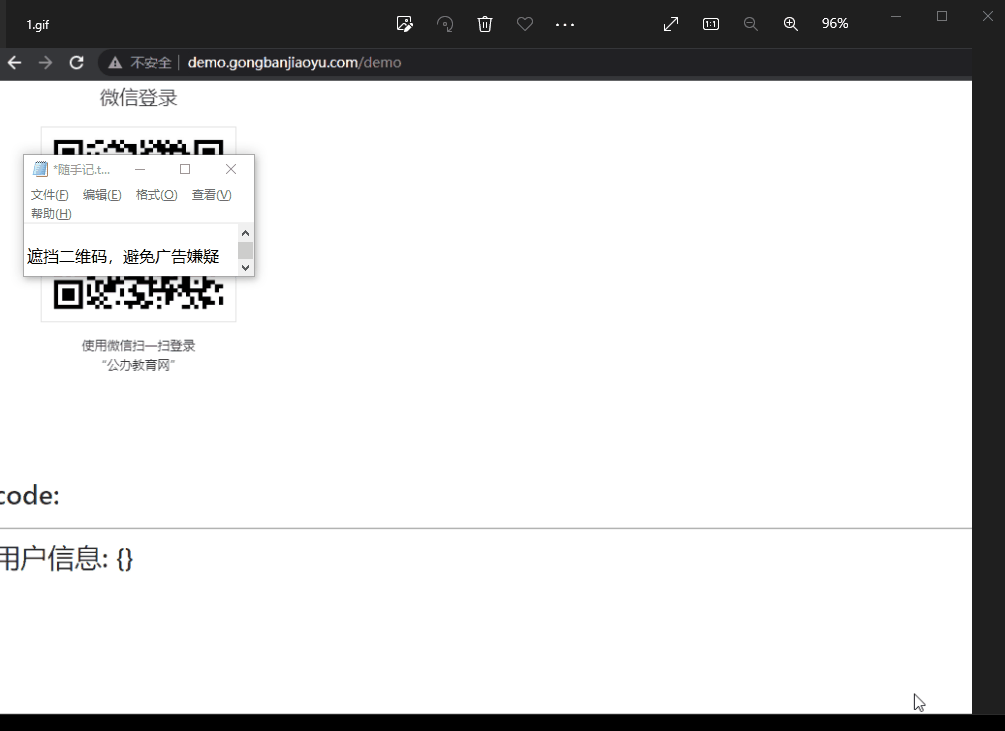Rotate the image
The image size is (1005, 731).
[445, 24]
